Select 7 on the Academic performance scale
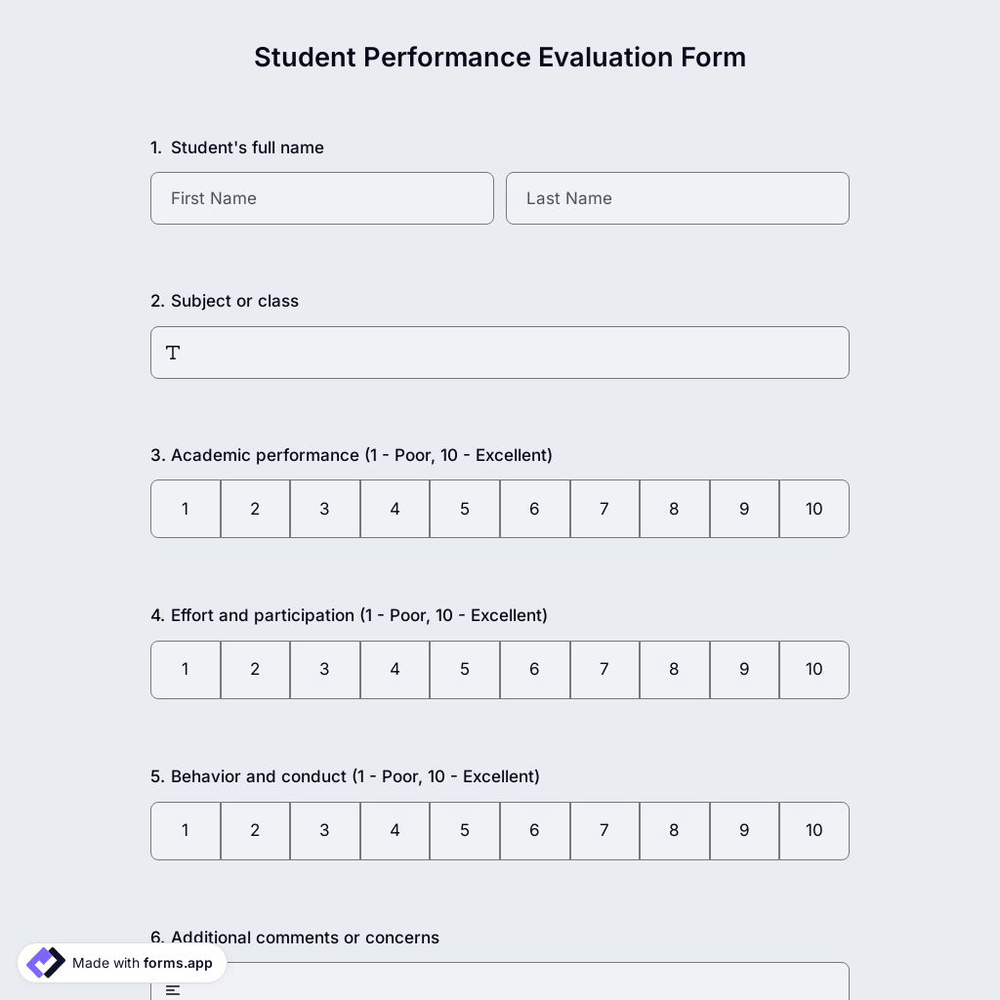 pos(604,508)
